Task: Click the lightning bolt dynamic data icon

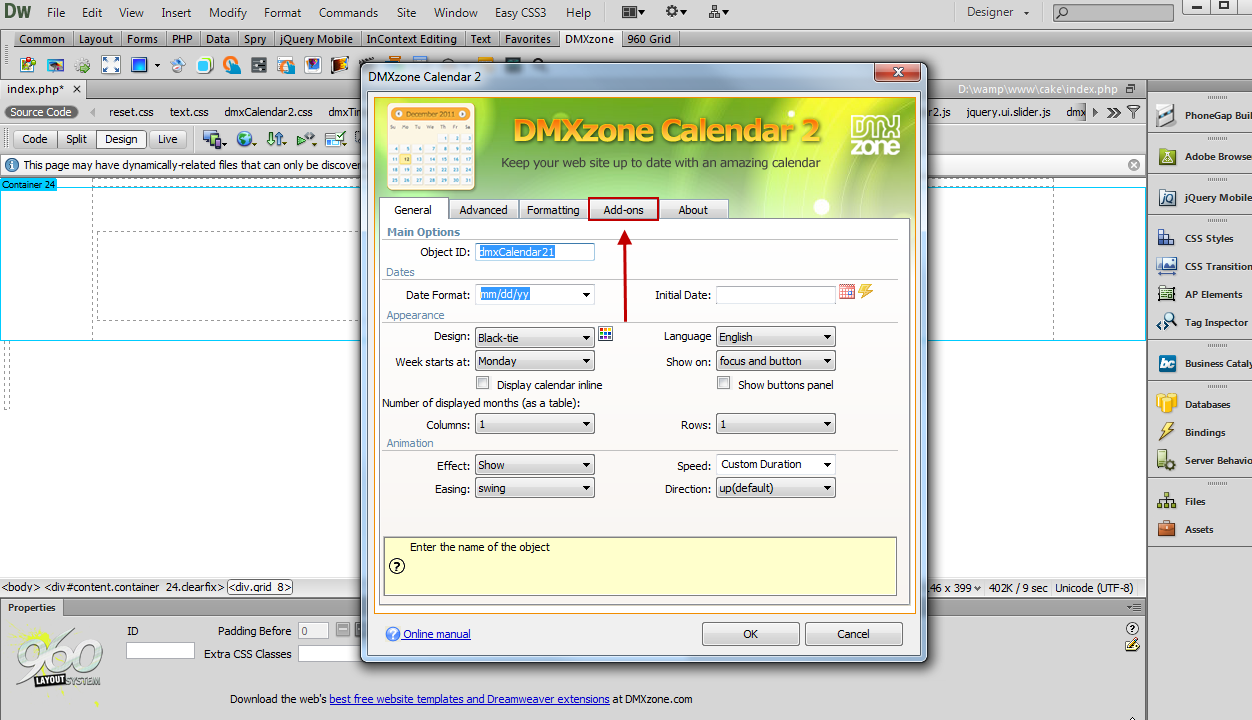Action: click(866, 292)
